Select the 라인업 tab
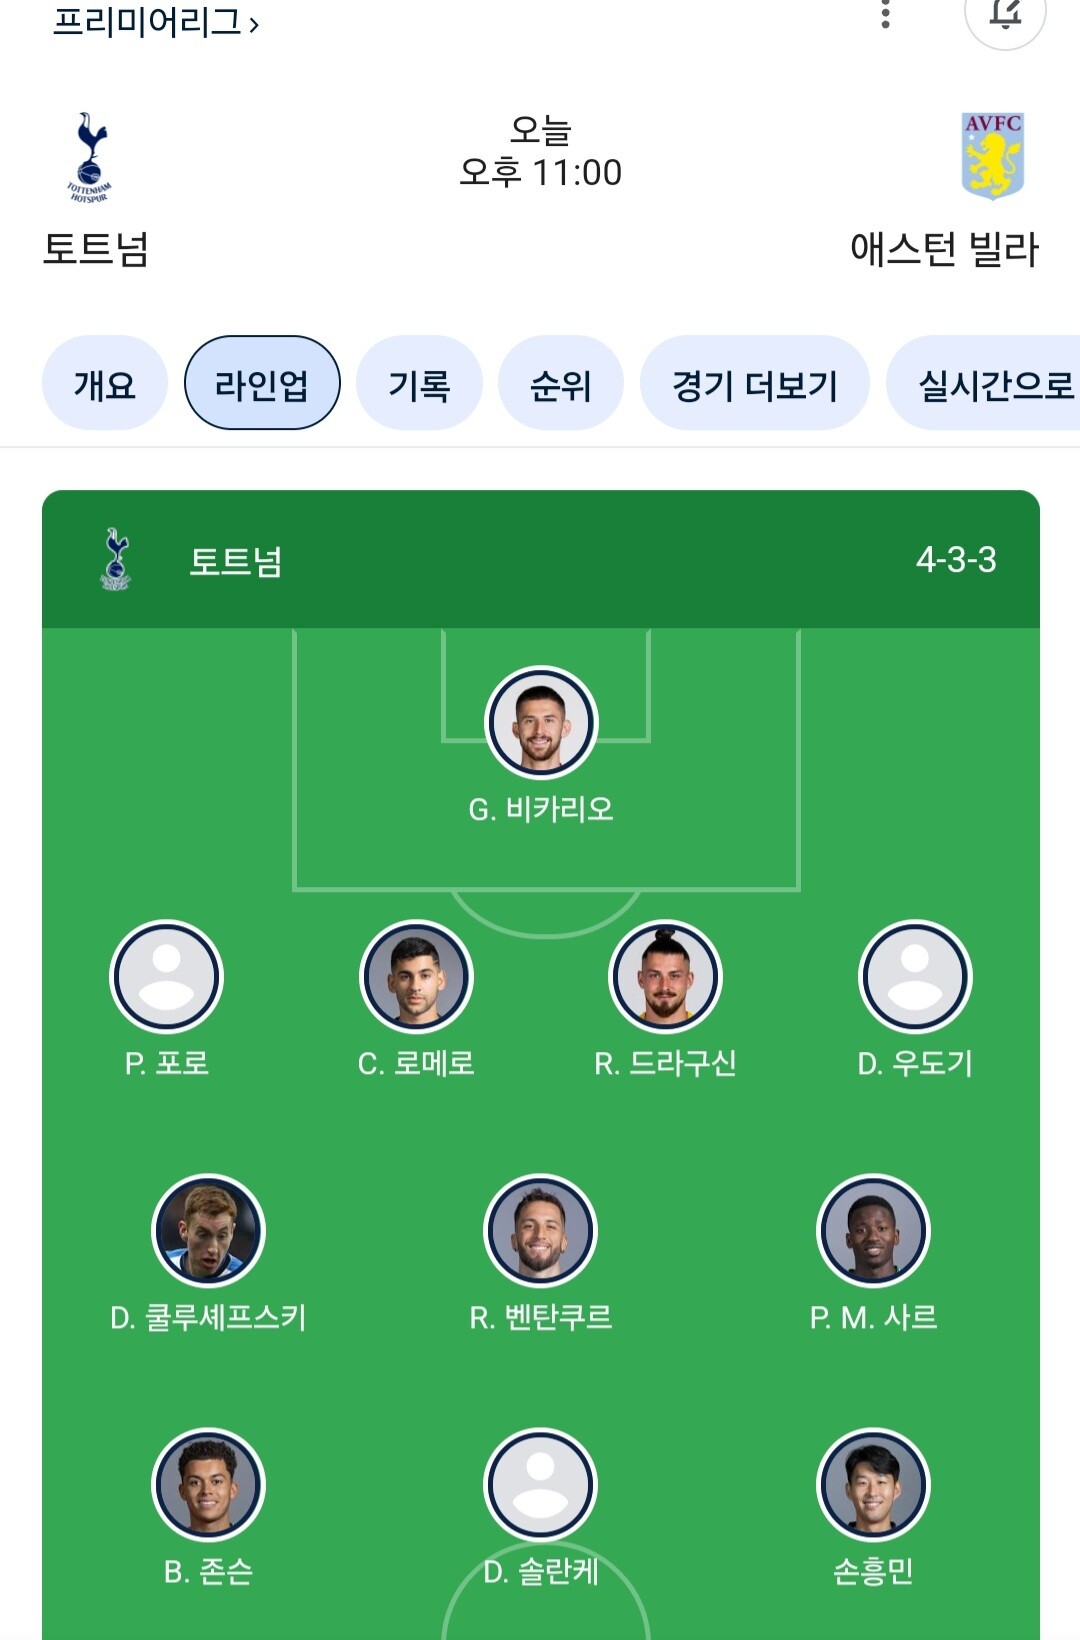 point(262,384)
